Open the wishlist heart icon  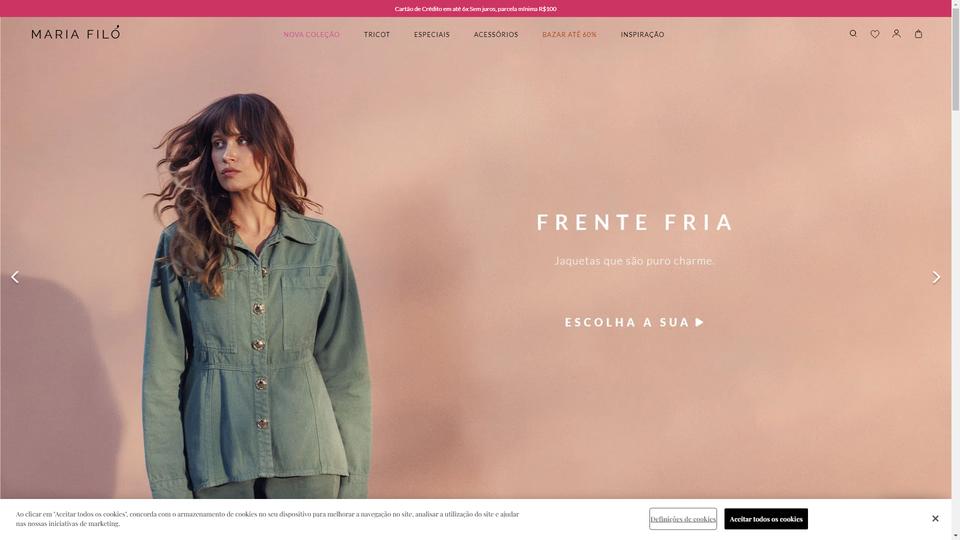(x=875, y=34)
